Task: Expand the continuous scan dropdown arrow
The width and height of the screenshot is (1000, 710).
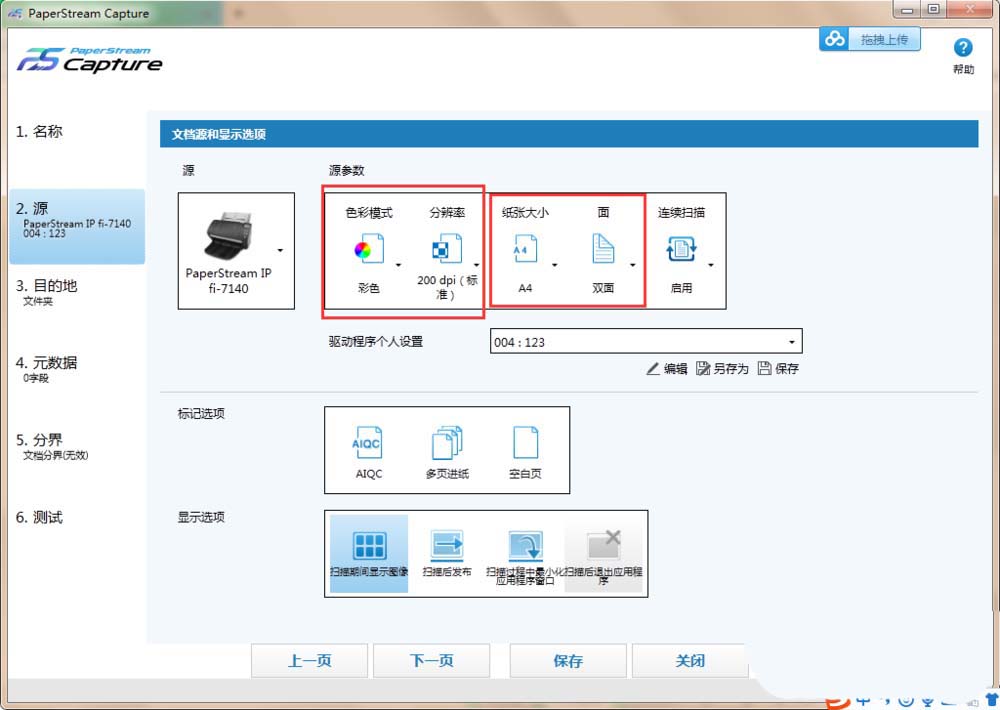Action: (x=710, y=265)
